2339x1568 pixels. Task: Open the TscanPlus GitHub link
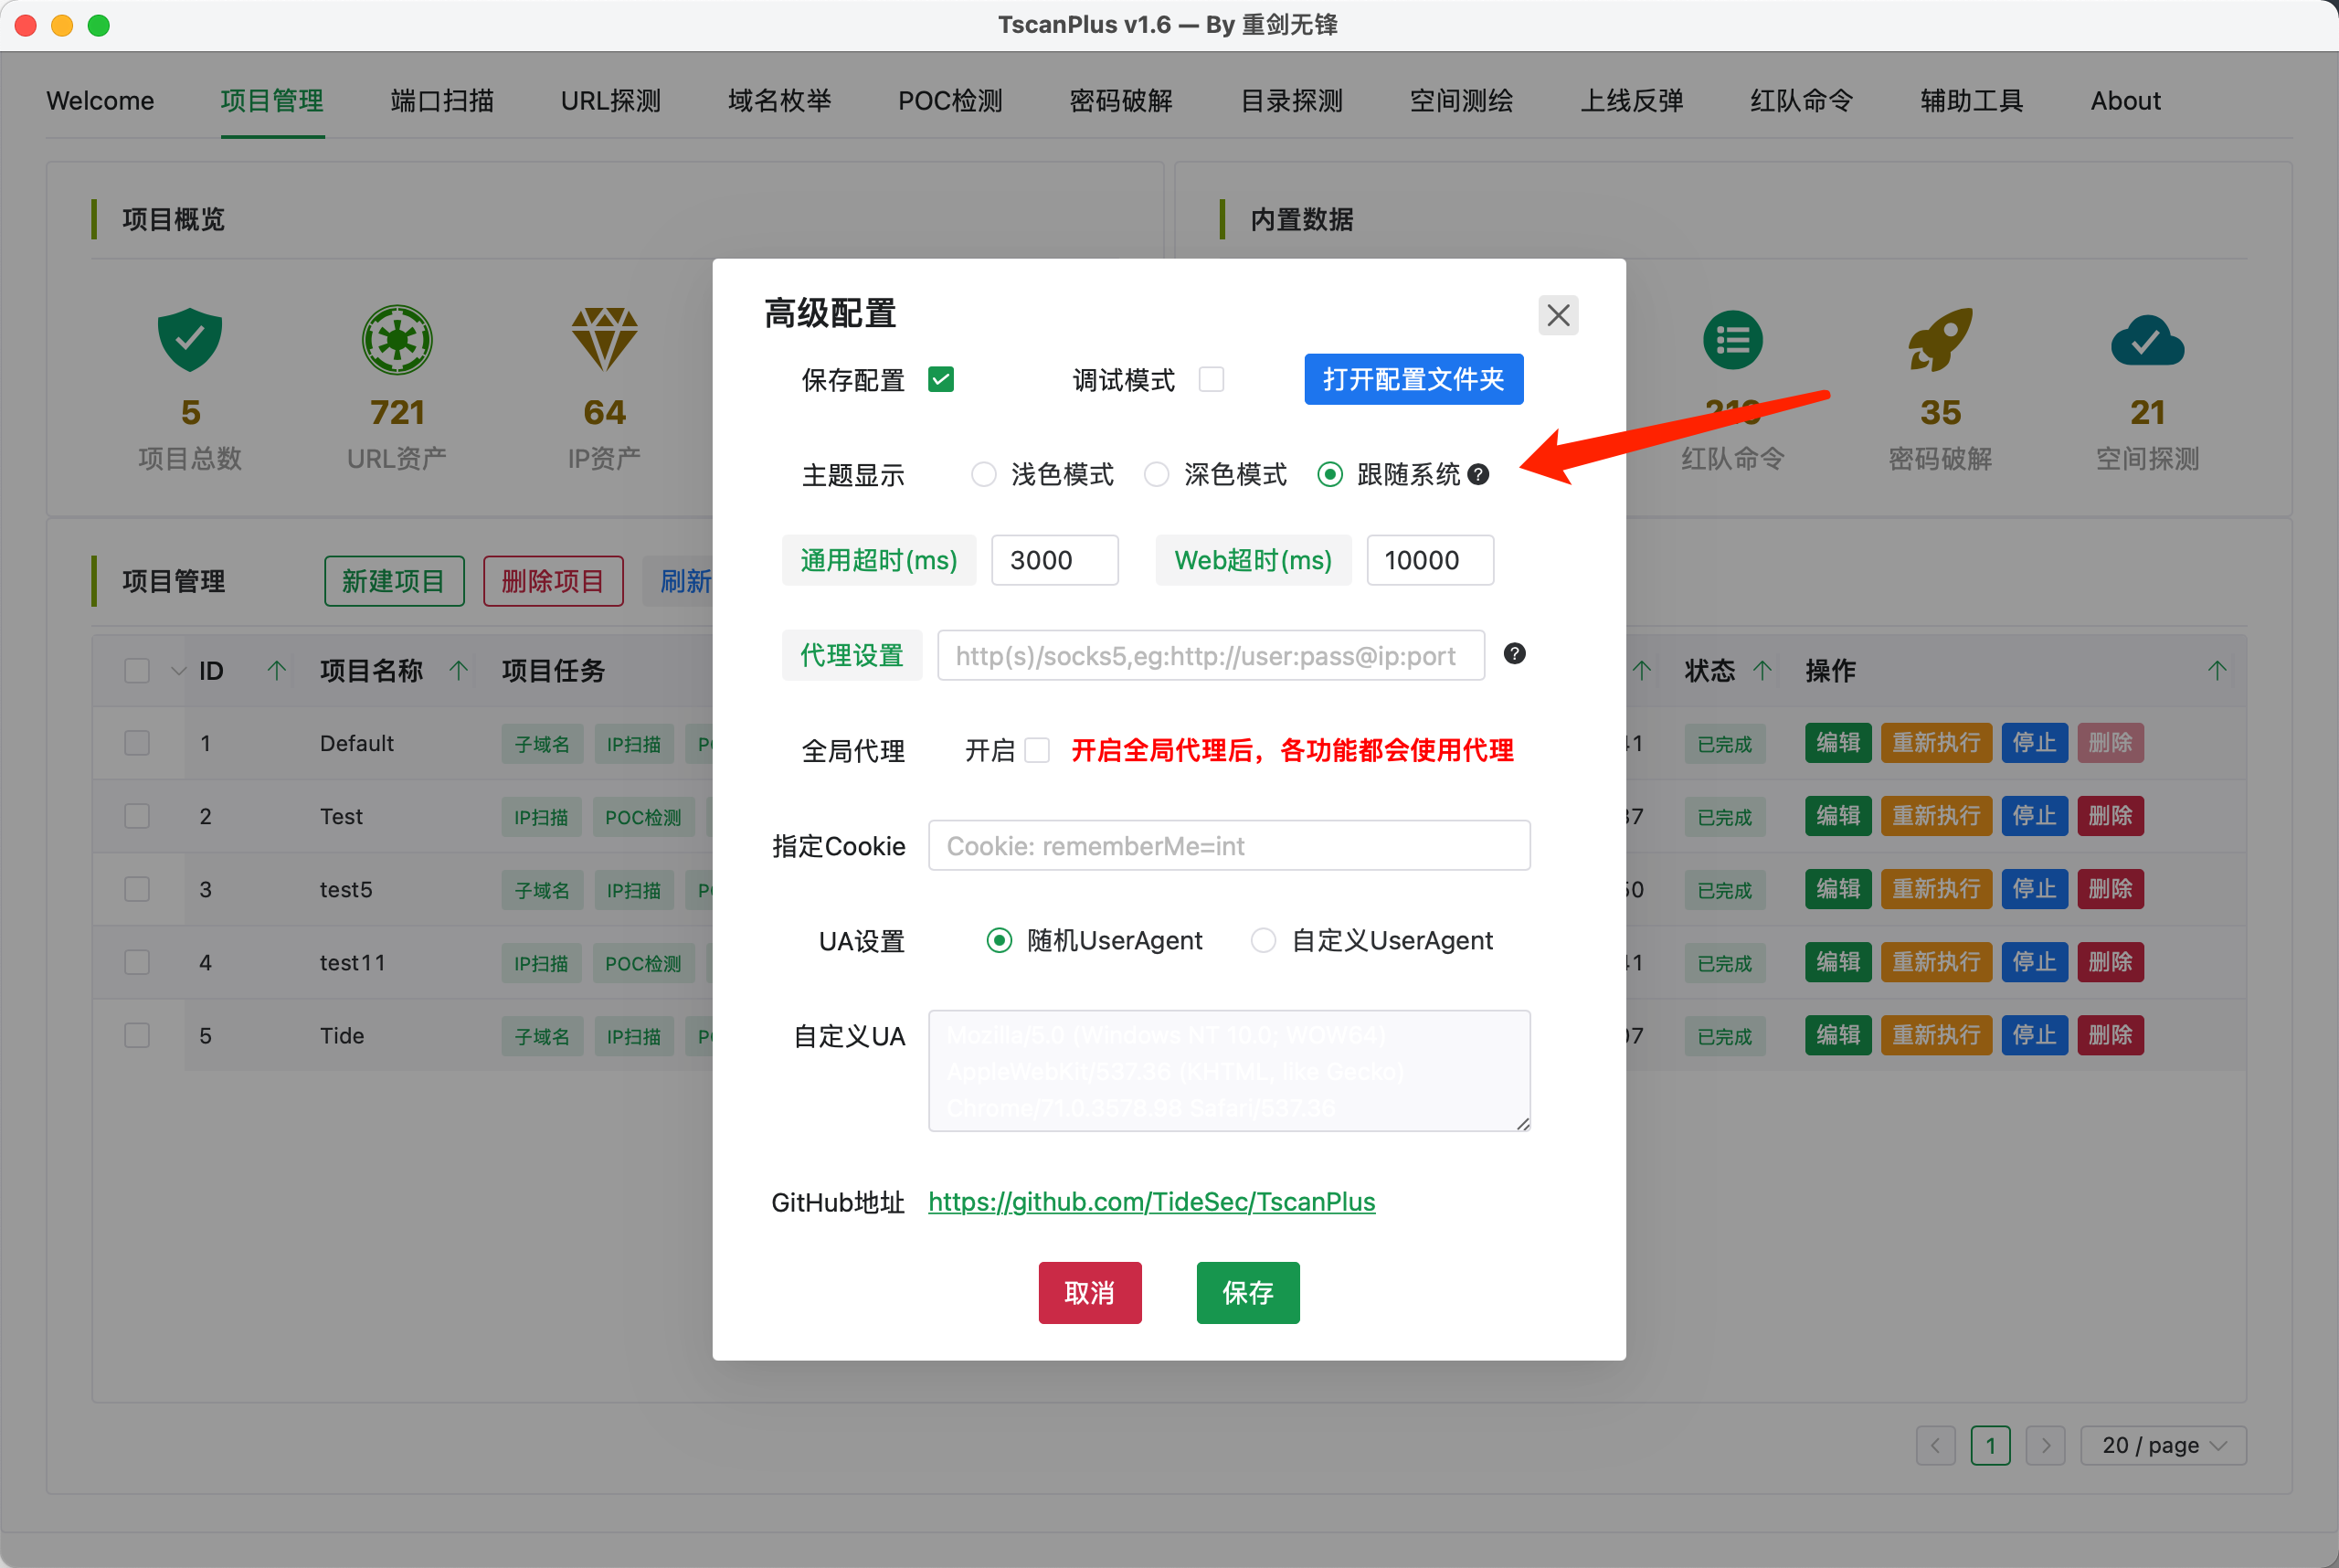pyautogui.click(x=1151, y=1202)
